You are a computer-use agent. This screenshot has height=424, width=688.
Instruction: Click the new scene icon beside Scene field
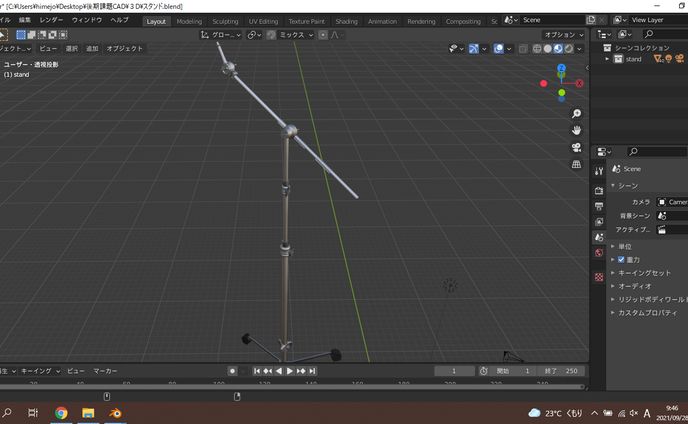coord(591,20)
